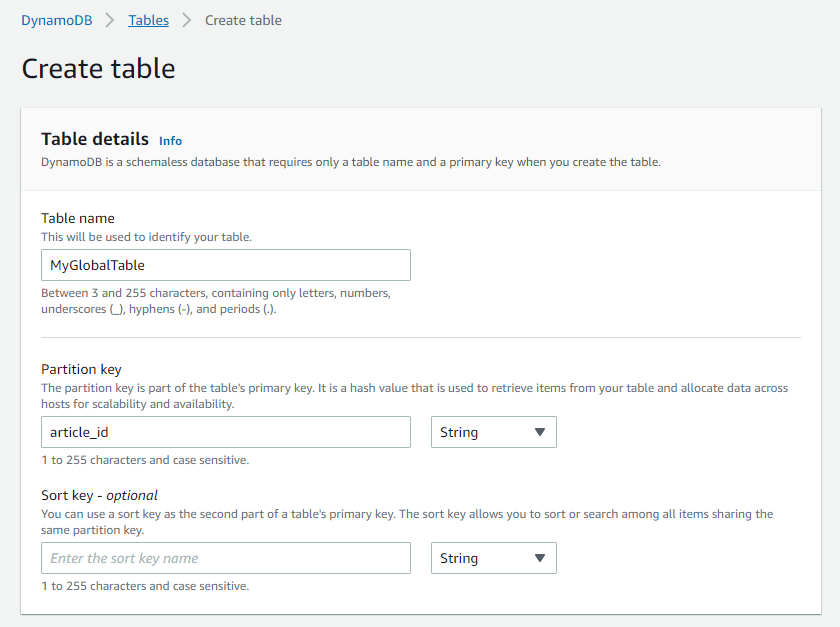The height and width of the screenshot is (627, 840).
Task: Click the chevron between Tables and Create table
Action: [187, 20]
